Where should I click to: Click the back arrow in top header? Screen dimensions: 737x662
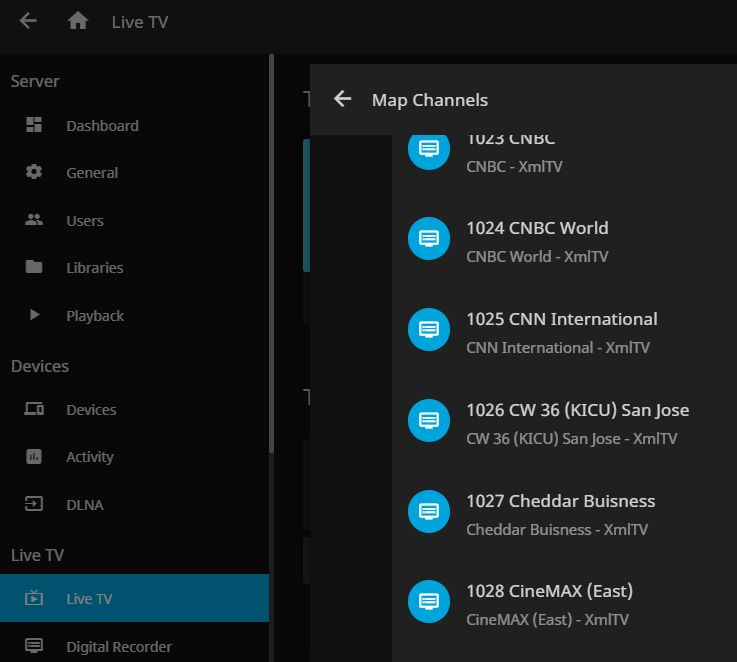28,21
